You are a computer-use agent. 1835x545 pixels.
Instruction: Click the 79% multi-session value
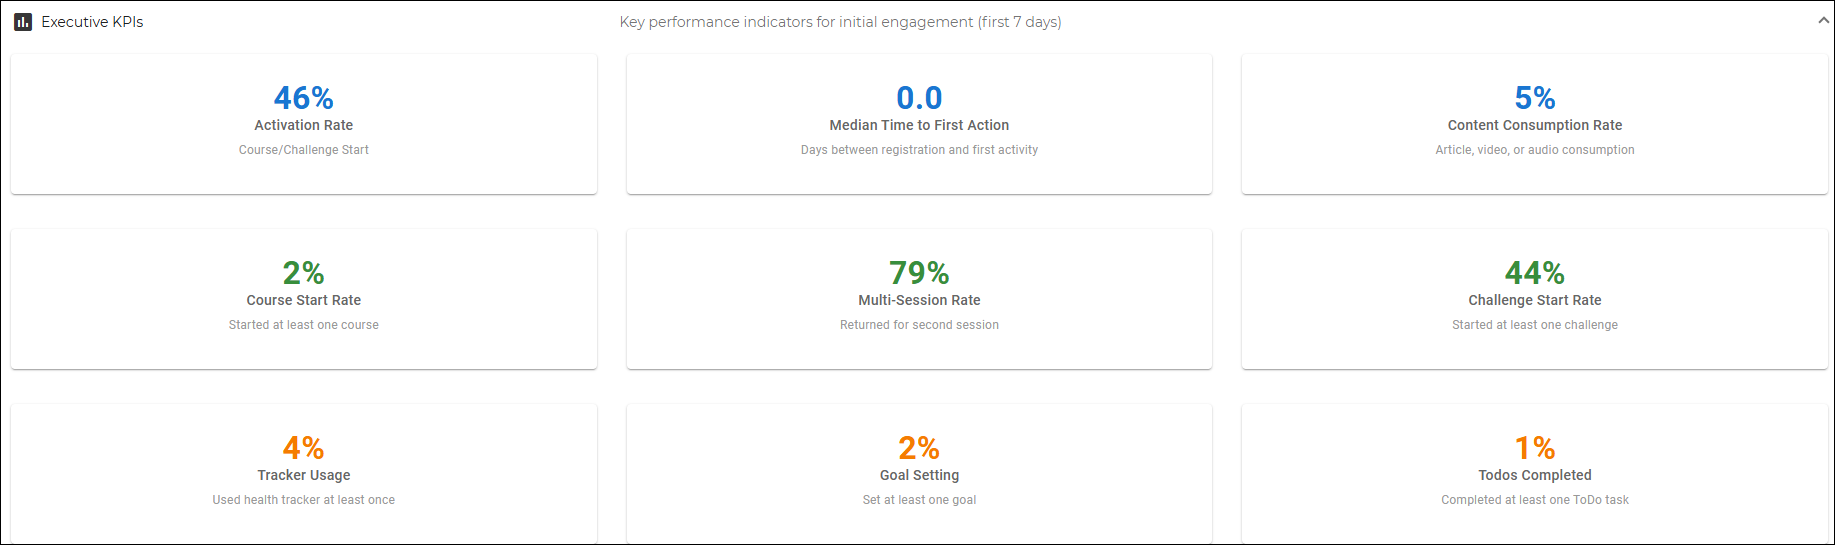pos(919,273)
